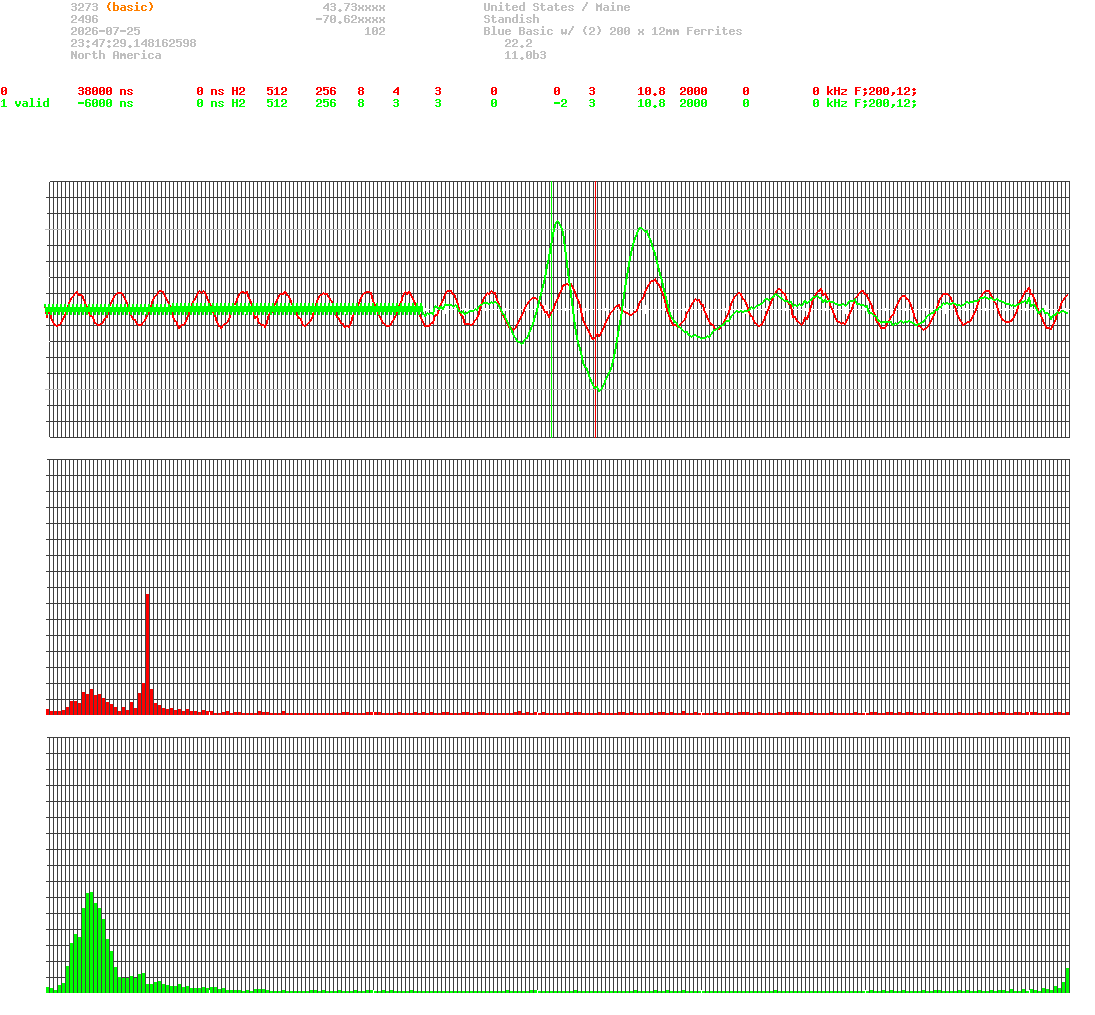The height and width of the screenshot is (1015, 1095).
Task: Click the altitude value 102
Action: pyautogui.click(x=374, y=31)
